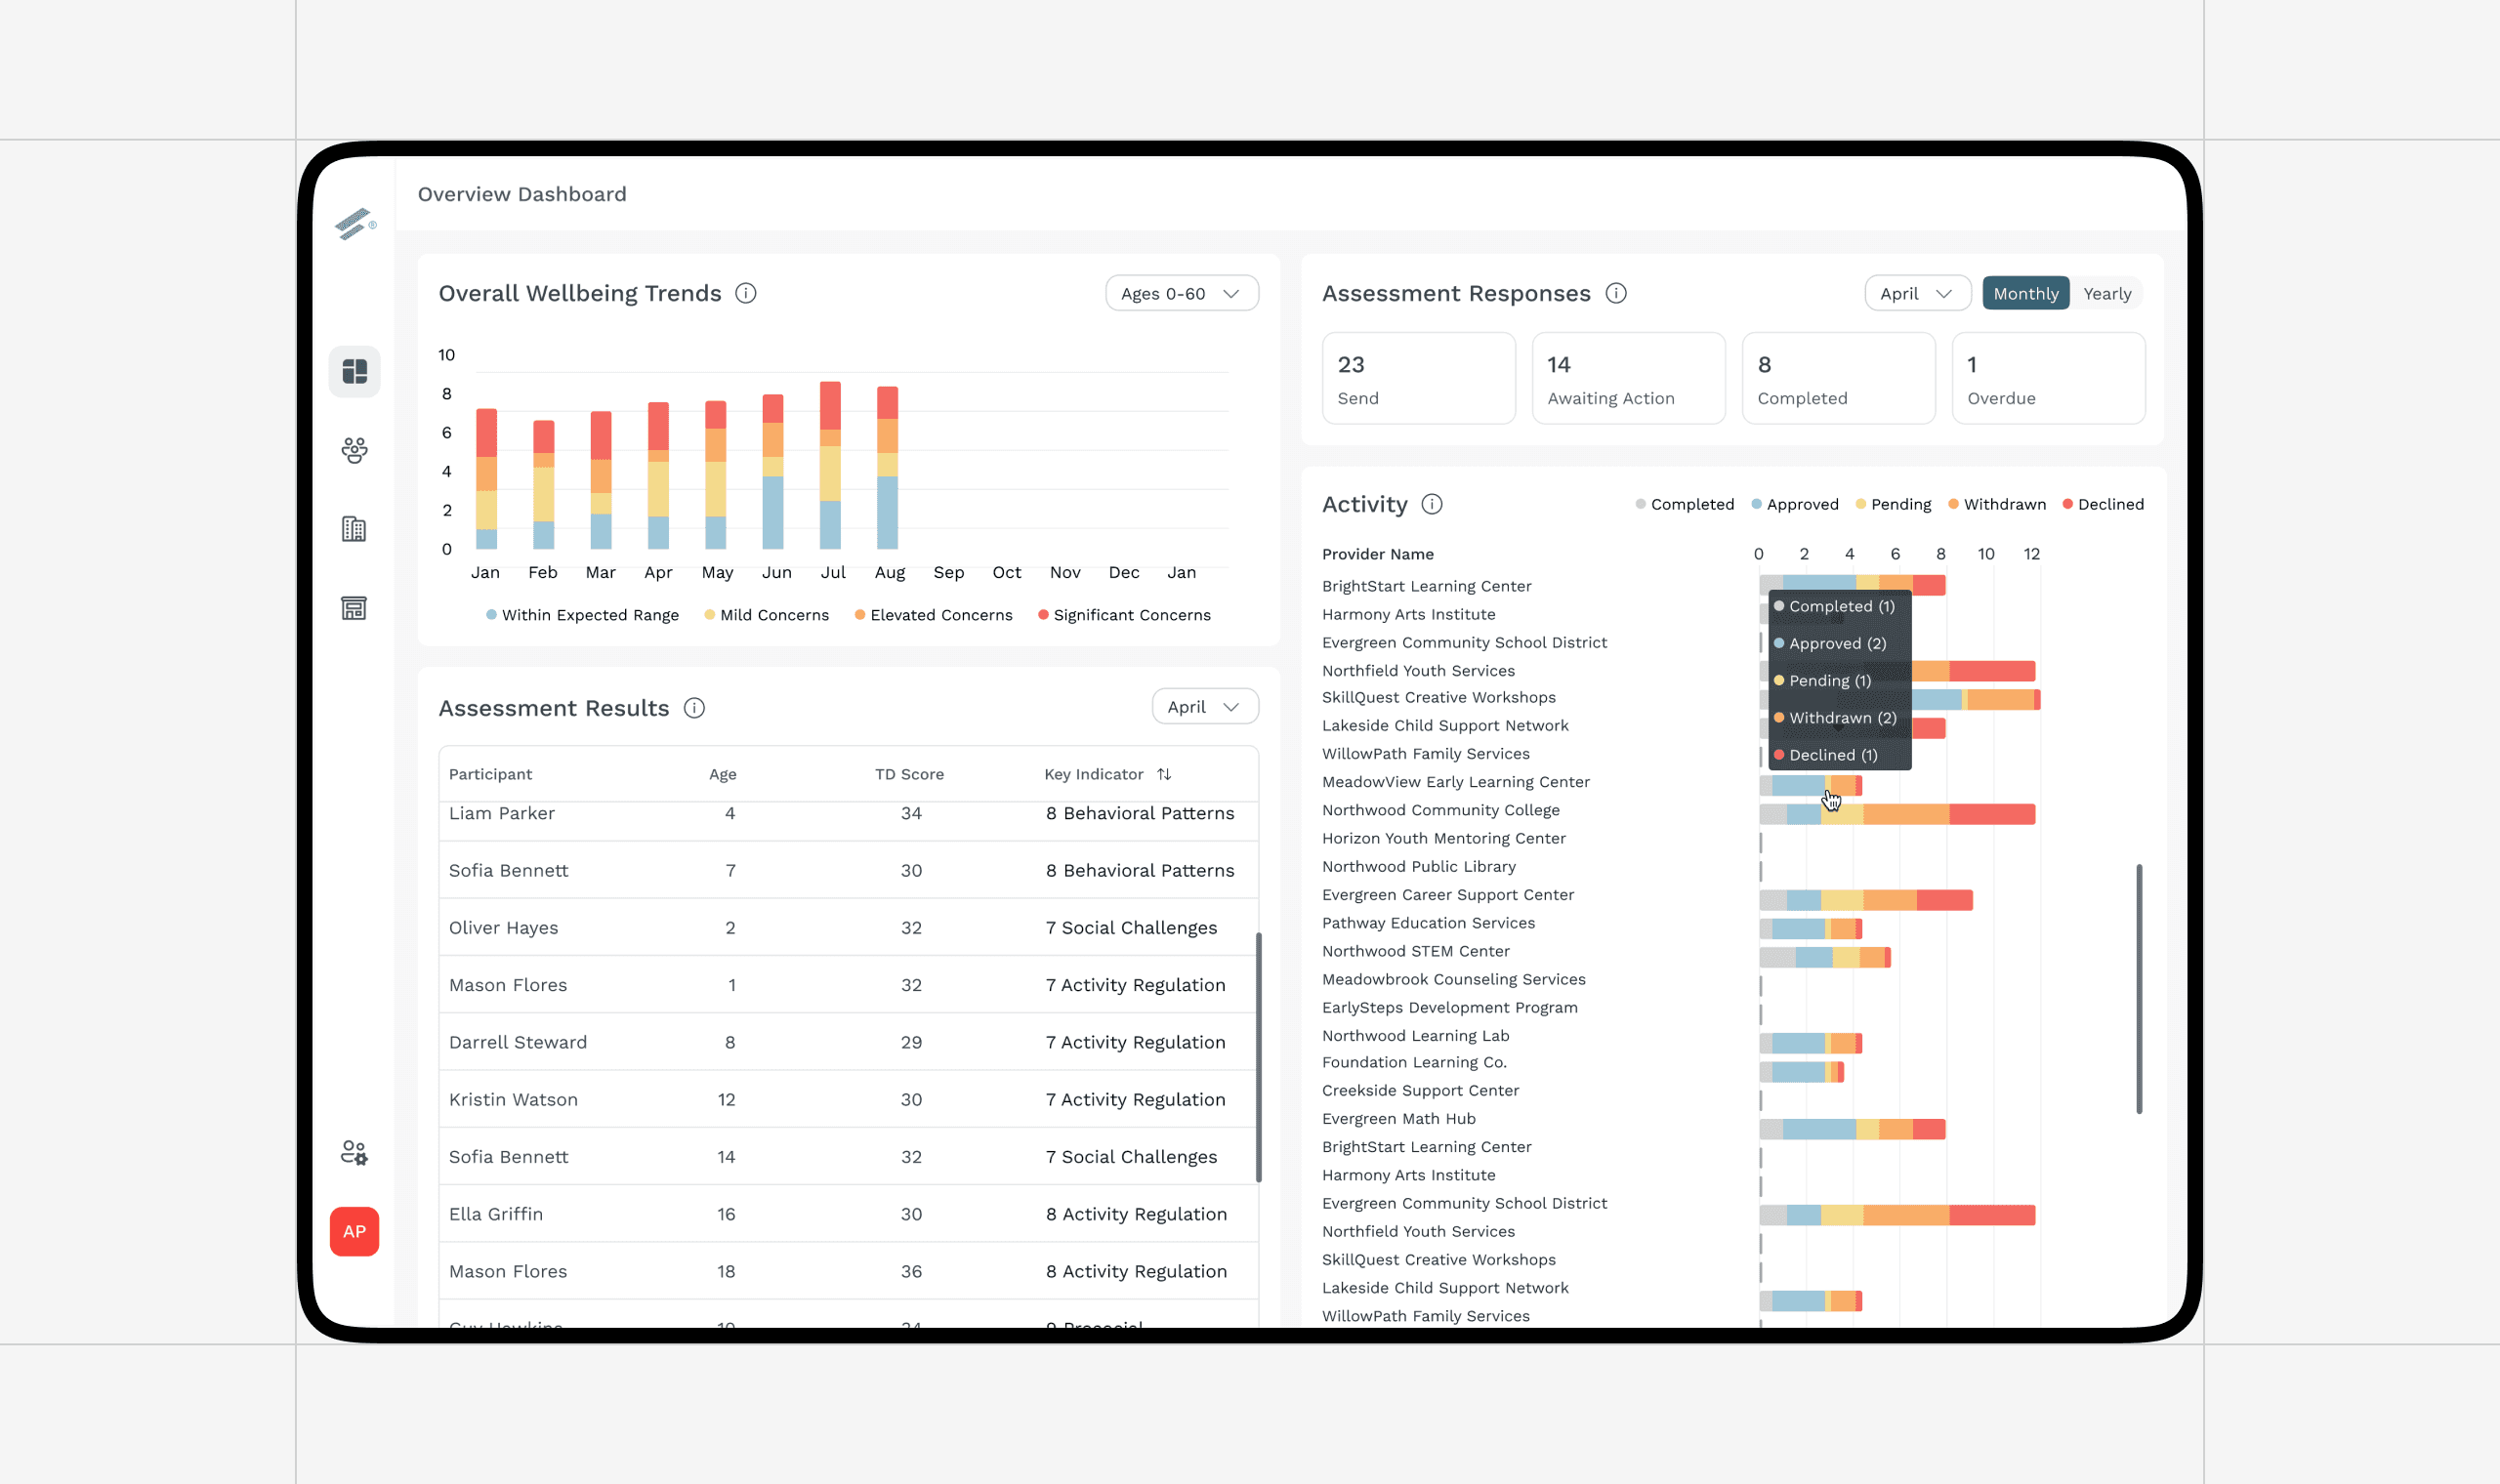Open the organizations building sidebar icon
Screen dimensions: 2500x1484
[x=354, y=529]
